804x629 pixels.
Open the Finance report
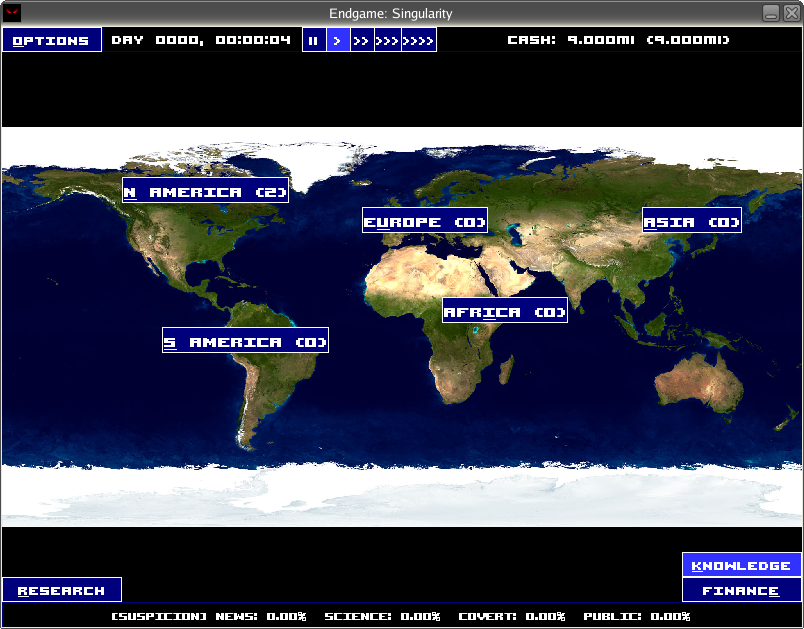click(x=741, y=590)
